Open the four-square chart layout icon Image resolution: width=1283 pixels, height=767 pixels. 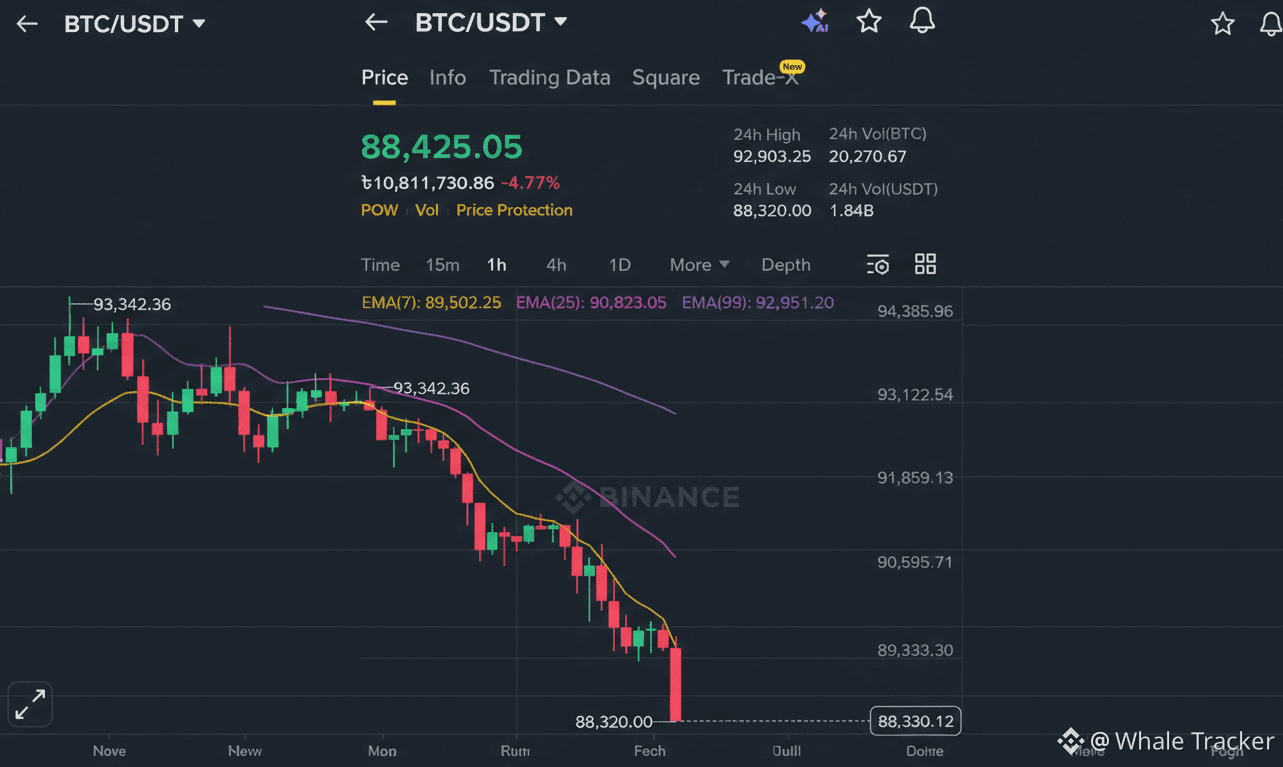[925, 264]
